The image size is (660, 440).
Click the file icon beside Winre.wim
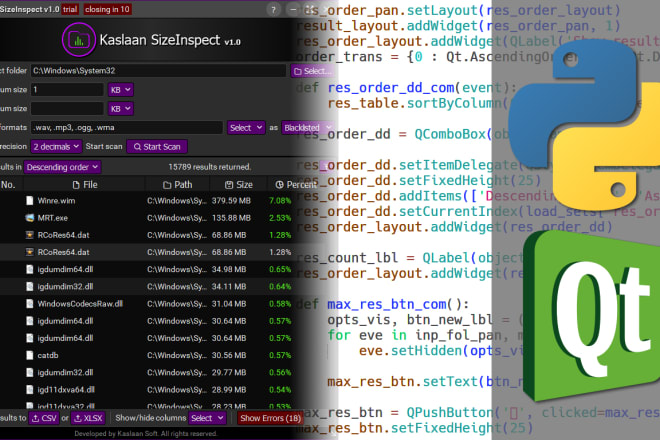click(29, 200)
